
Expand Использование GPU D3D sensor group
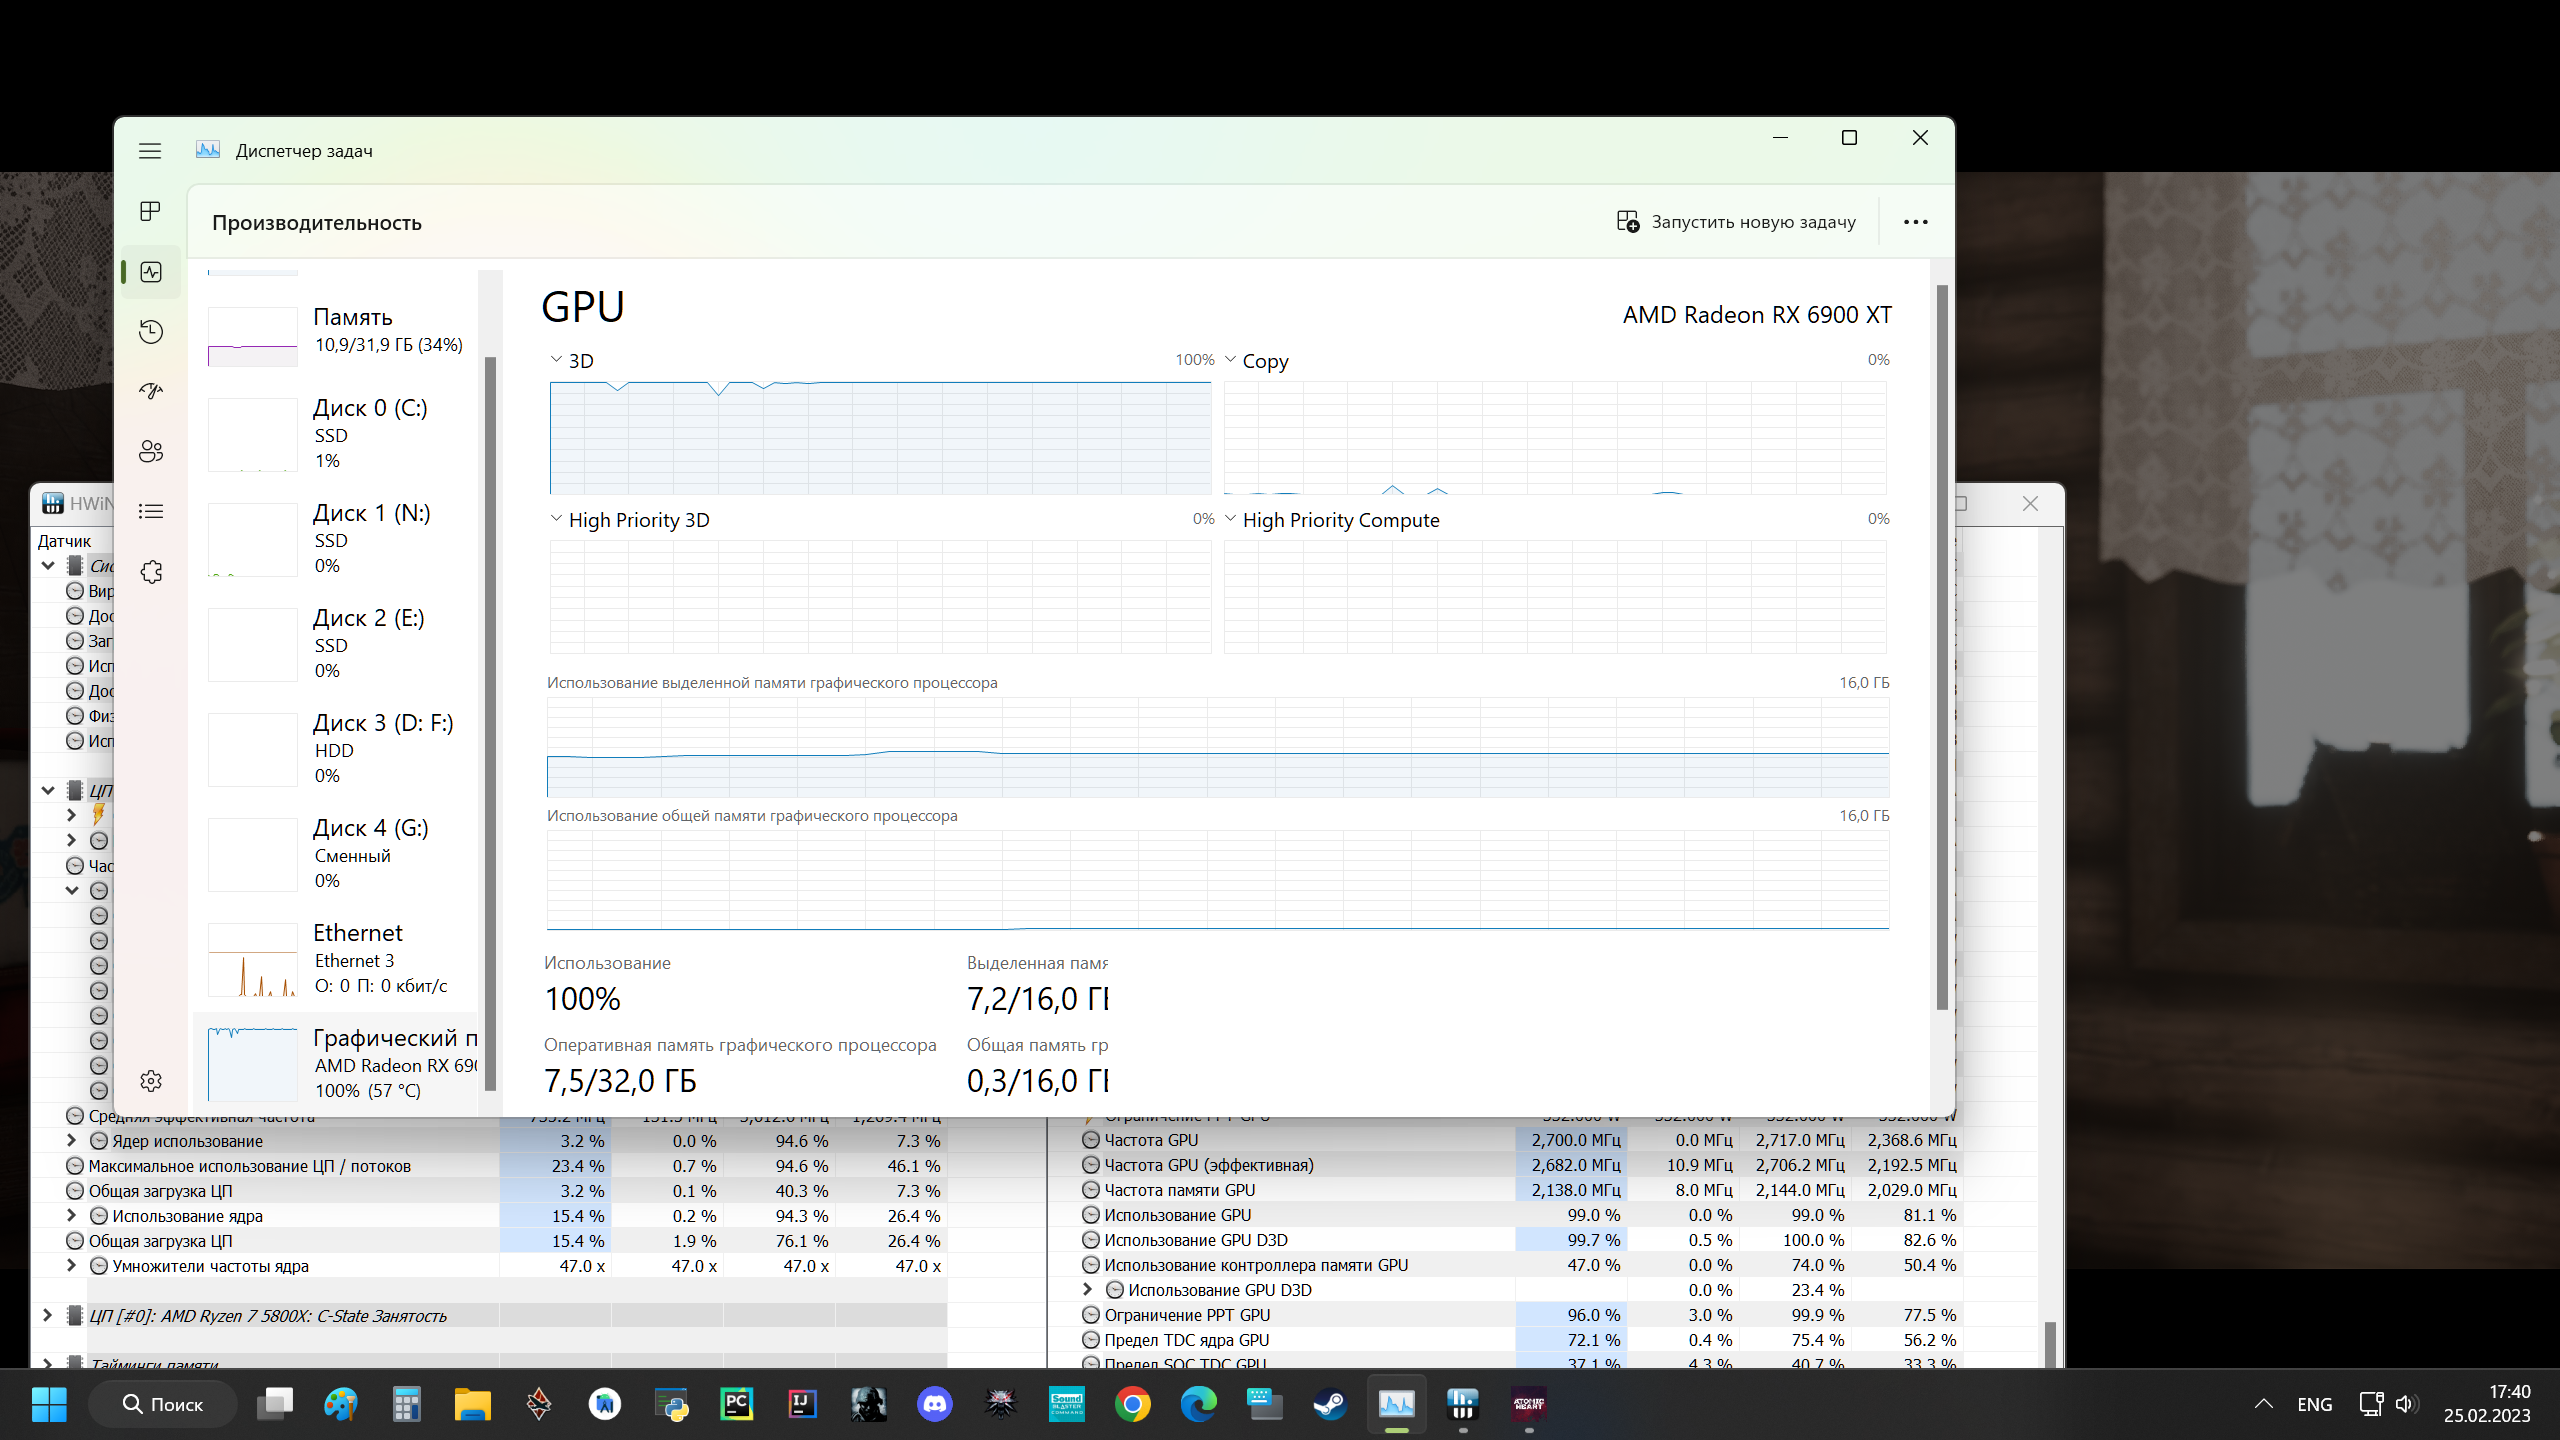point(1088,1290)
